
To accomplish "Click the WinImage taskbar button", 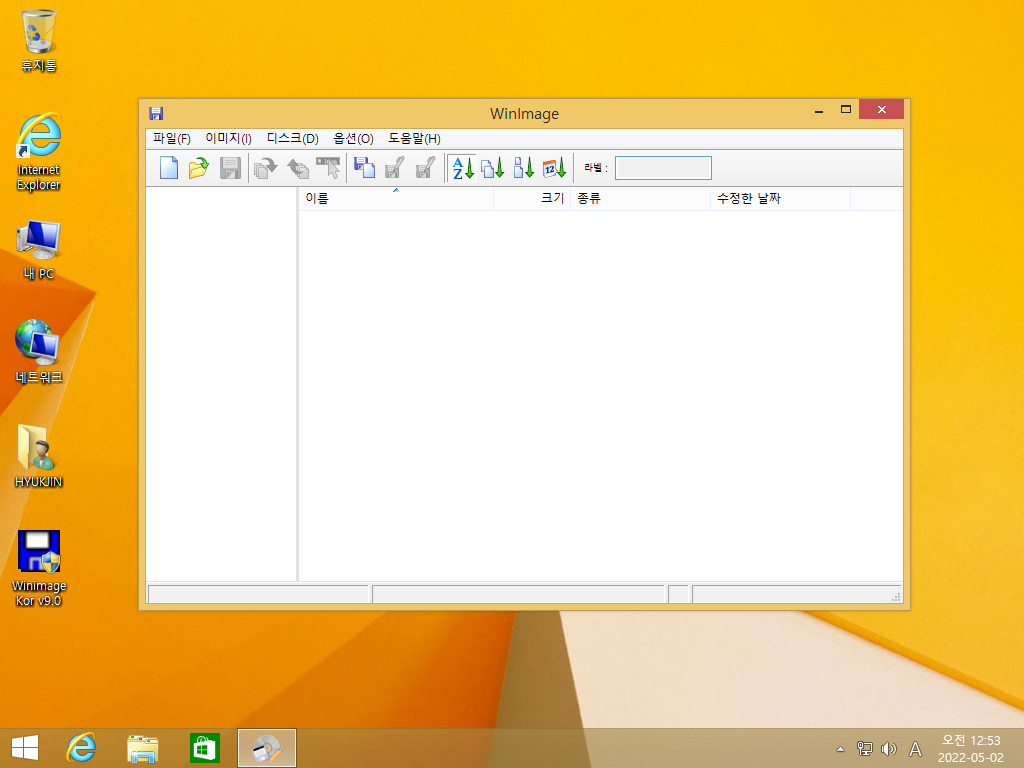I will point(266,748).
